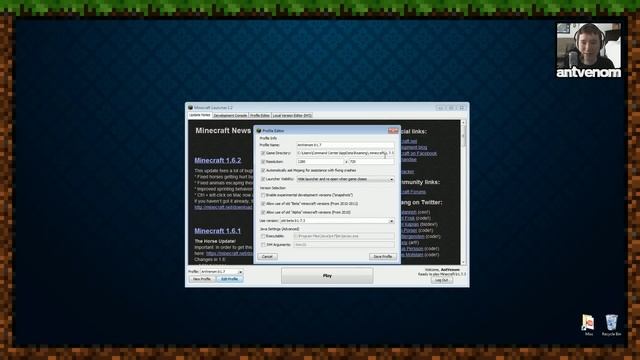The image size is (640, 360).
Task: Switch to the Update Notes tab
Action: (x=200, y=115)
